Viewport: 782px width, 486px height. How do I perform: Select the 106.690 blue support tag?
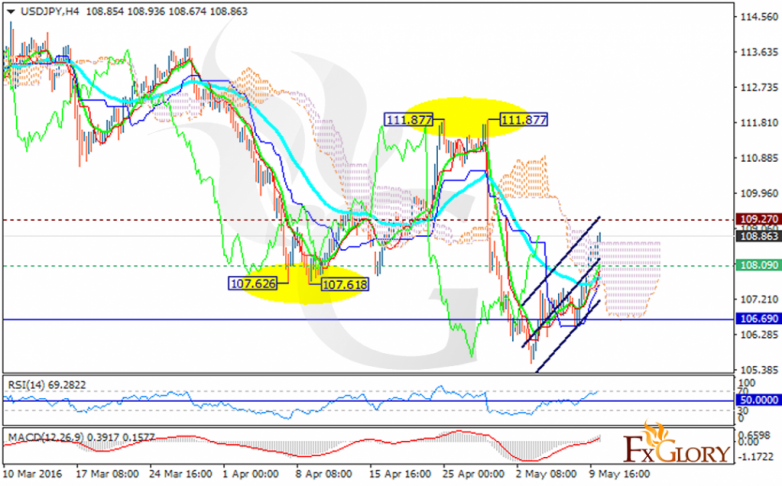click(759, 319)
